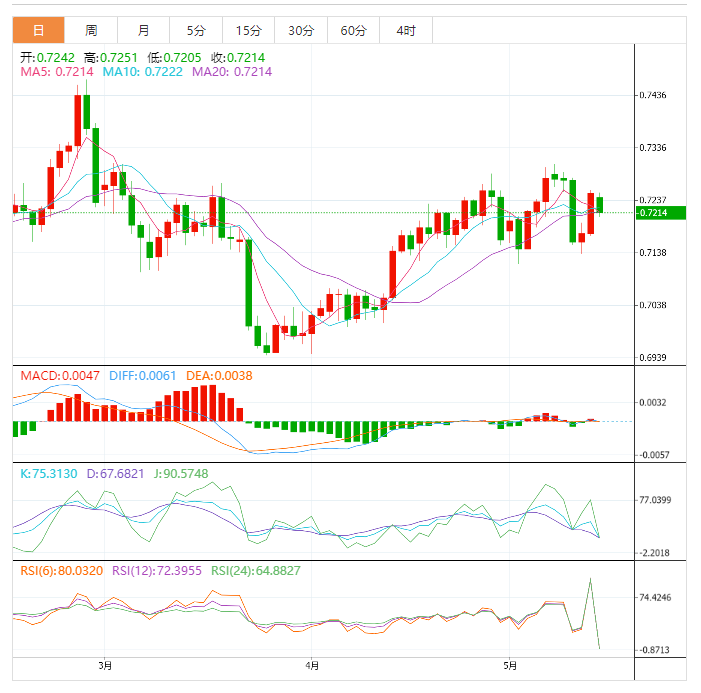This screenshot has height=693, width=701.
Task: Switch to the 周 weekly tab
Action: click(91, 30)
